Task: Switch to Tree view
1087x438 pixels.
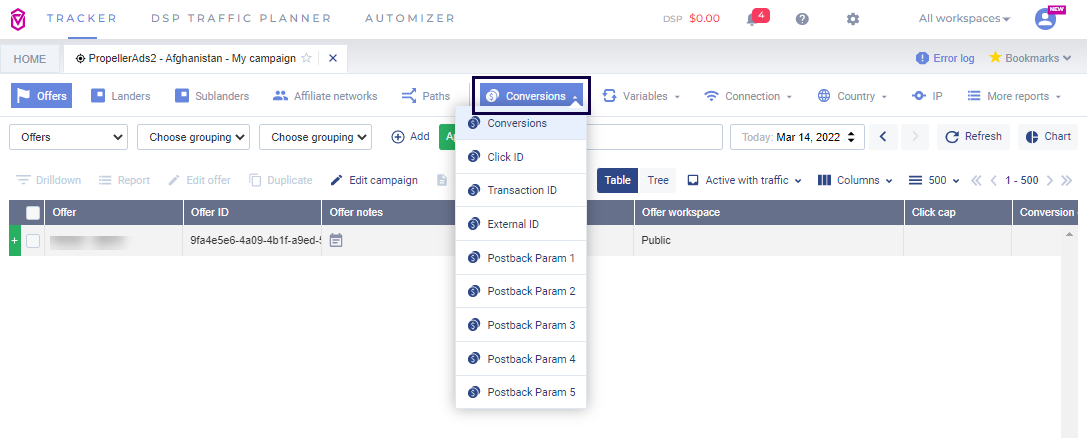Action: (x=658, y=180)
